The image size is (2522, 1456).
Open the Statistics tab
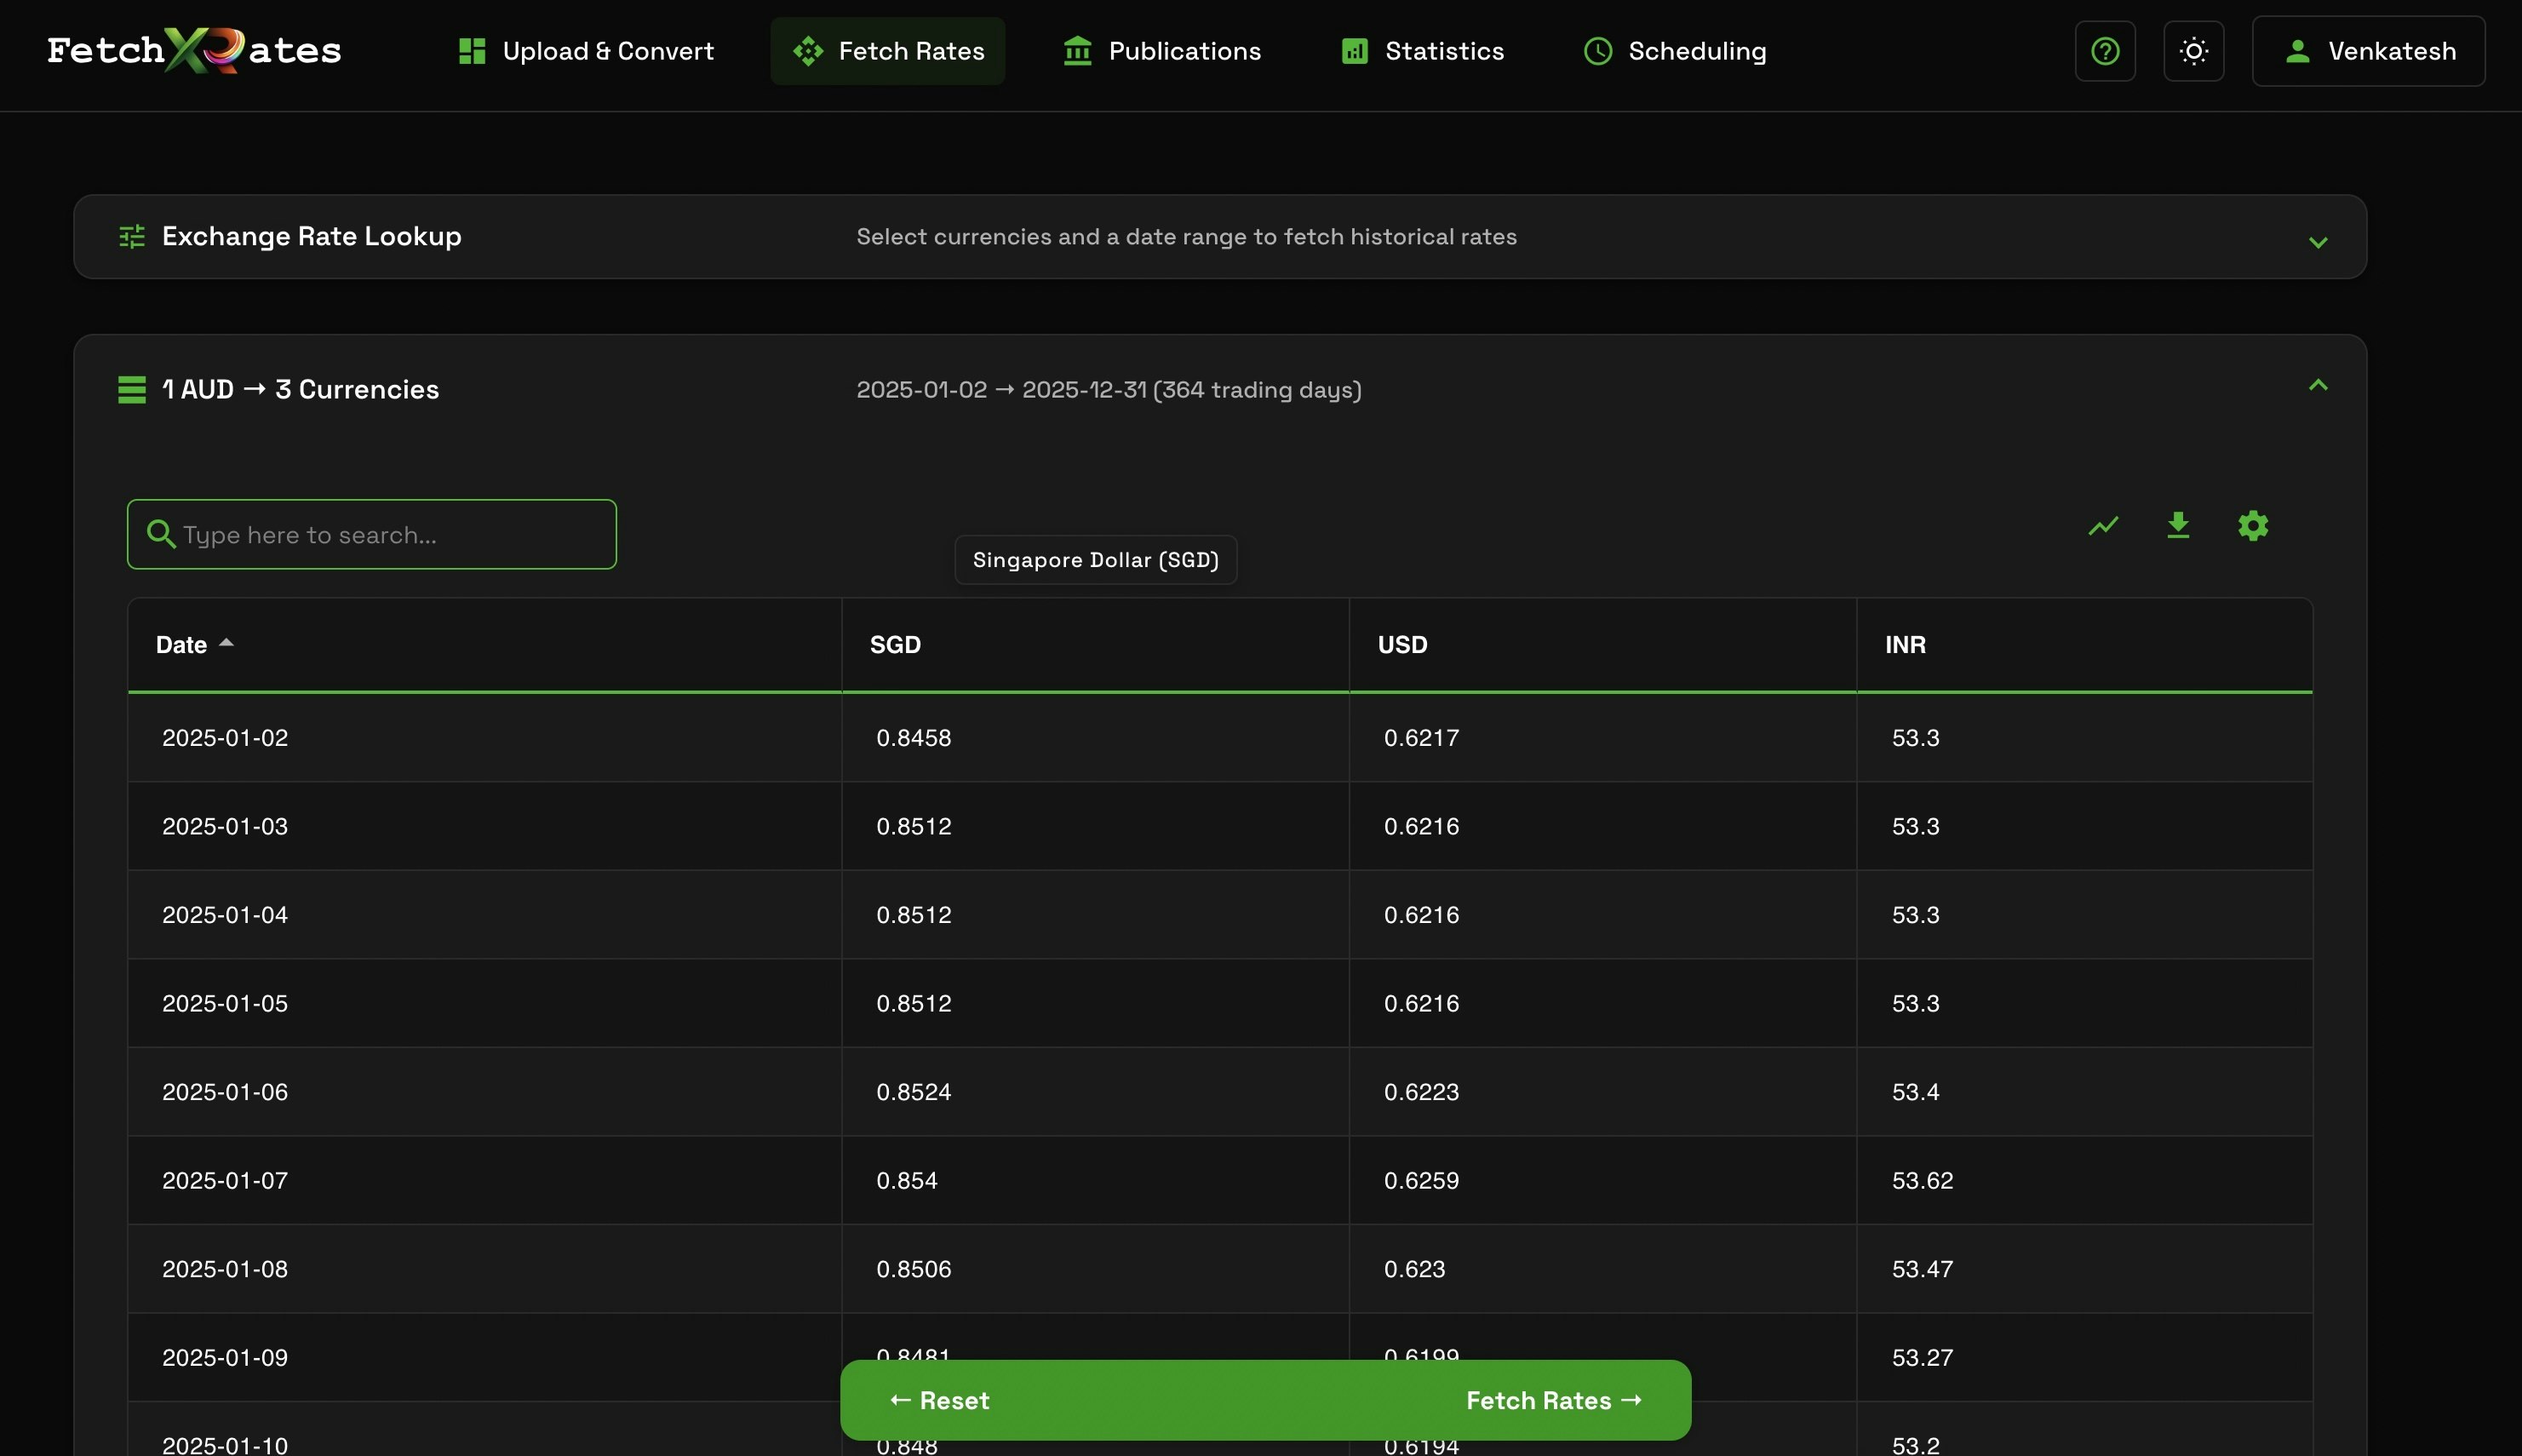1422,51
